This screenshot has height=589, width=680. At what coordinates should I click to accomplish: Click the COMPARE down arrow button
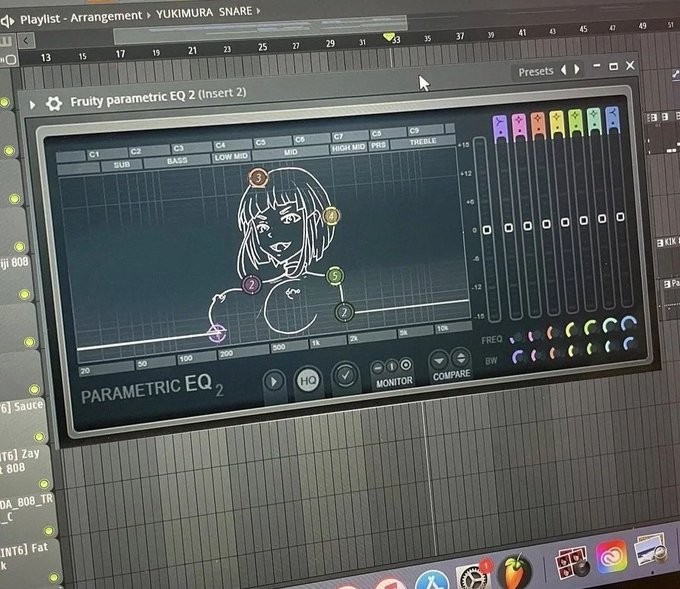439,358
